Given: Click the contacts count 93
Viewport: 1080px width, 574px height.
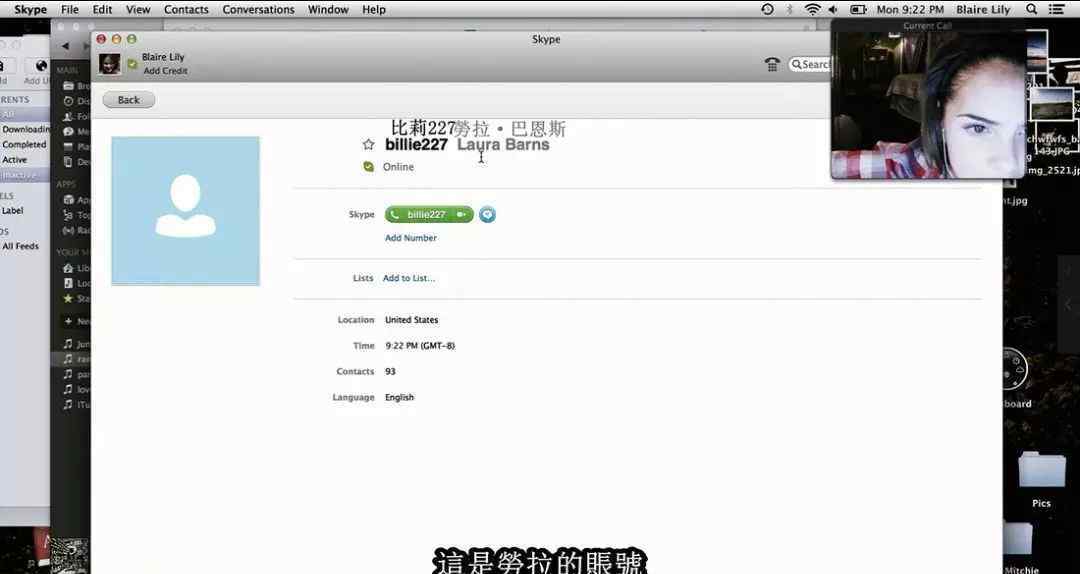Looking at the screenshot, I should pos(391,371).
